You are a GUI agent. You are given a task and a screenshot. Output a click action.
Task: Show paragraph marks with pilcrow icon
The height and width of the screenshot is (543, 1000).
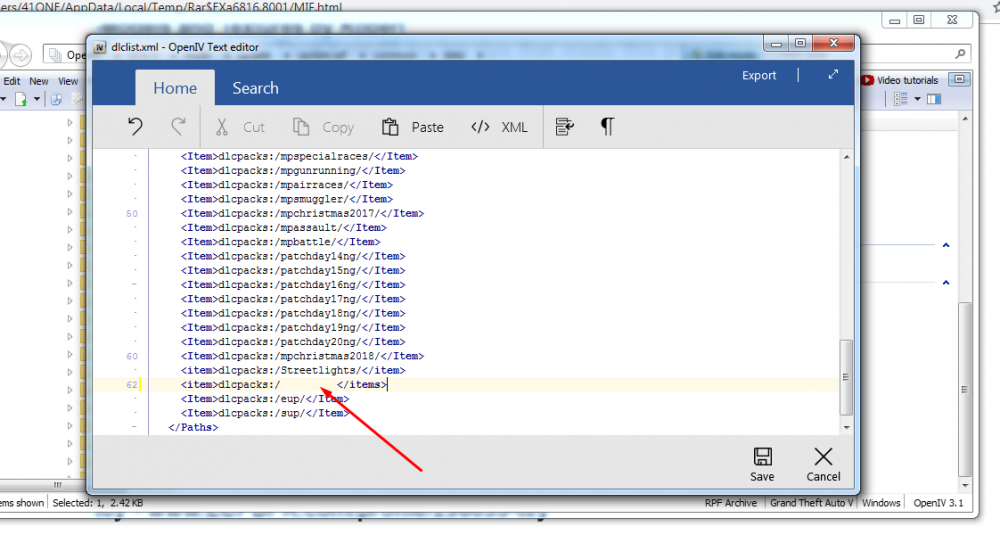coord(607,126)
